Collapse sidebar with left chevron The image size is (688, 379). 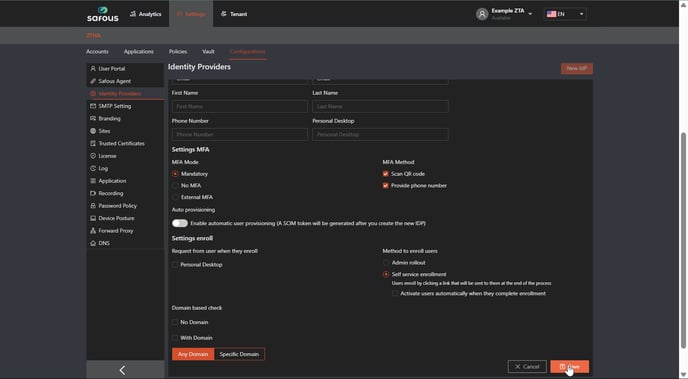[122, 370]
